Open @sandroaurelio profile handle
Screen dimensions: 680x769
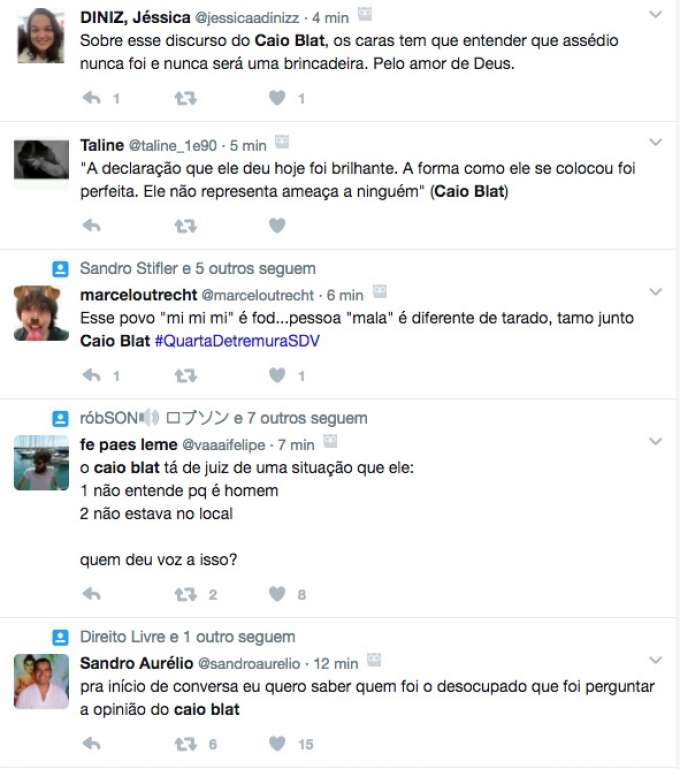coord(249,664)
